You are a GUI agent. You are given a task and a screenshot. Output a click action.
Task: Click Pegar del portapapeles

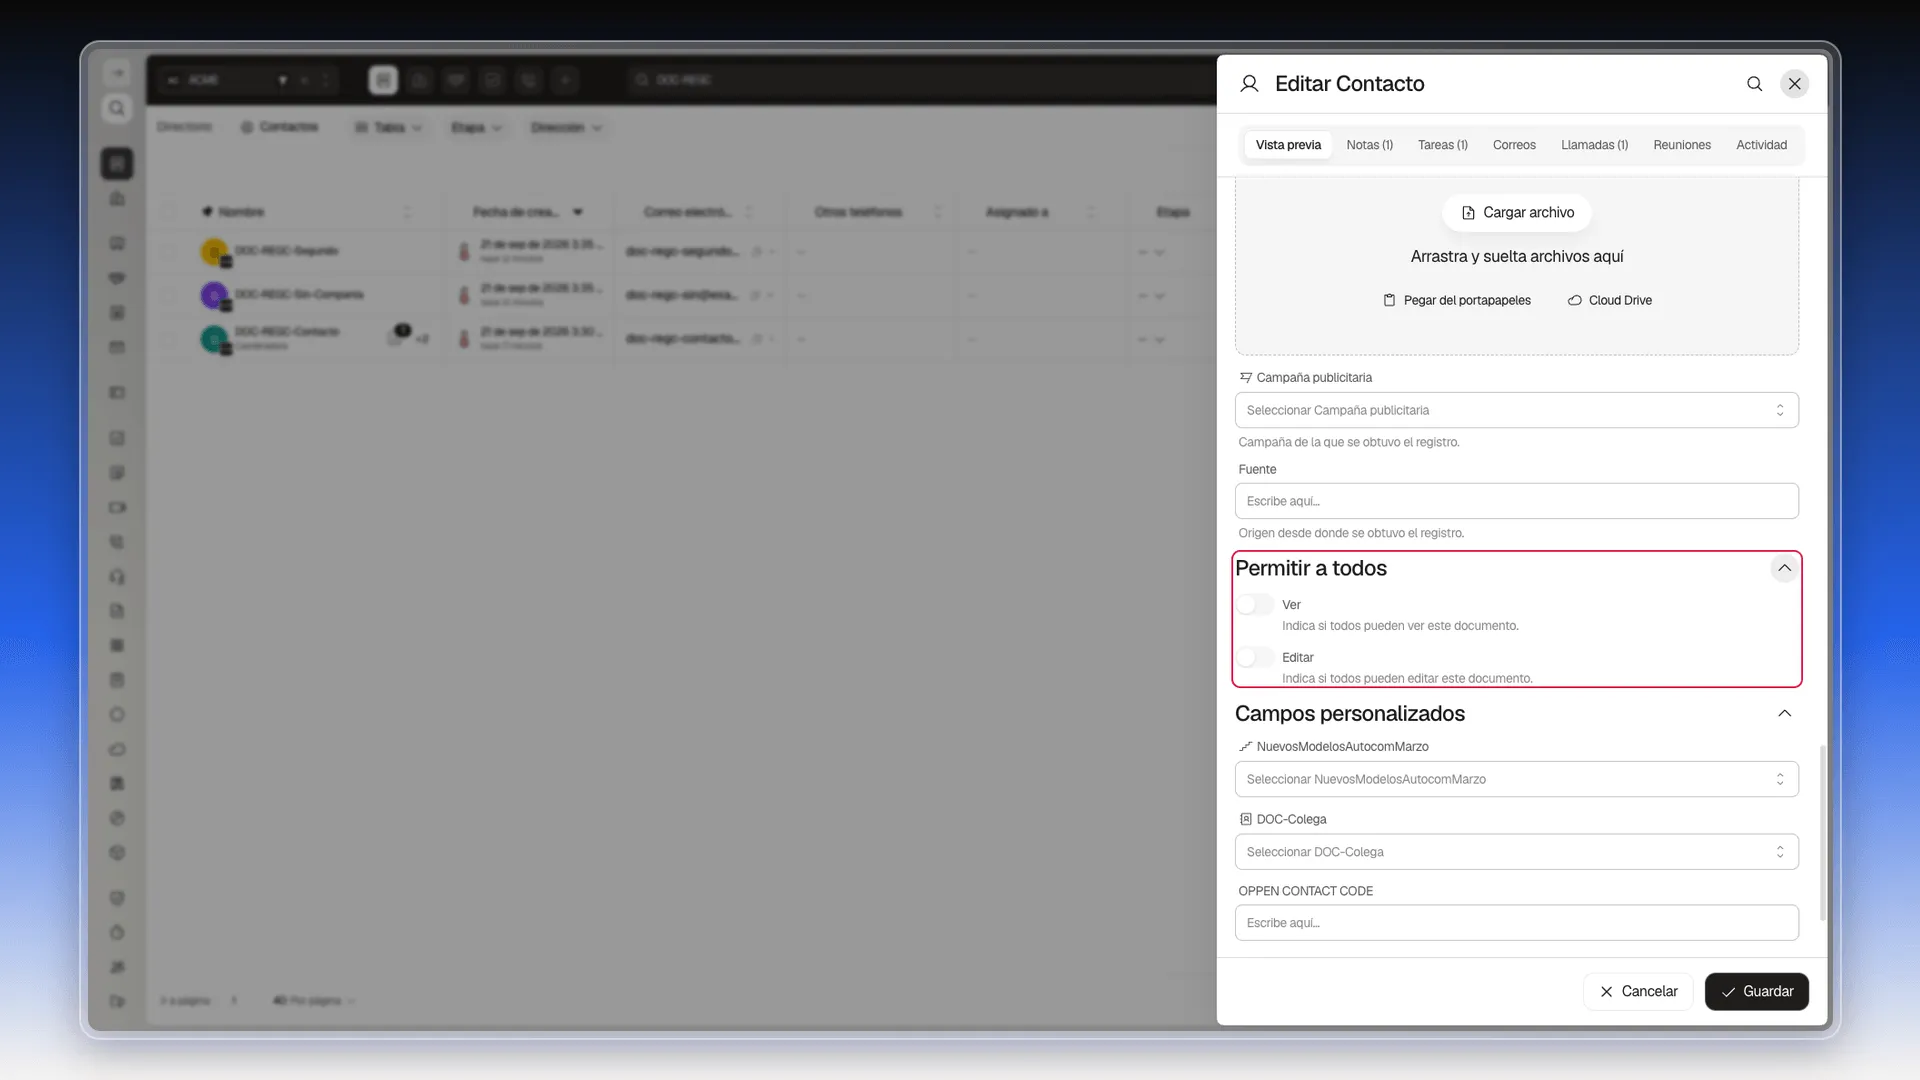[1456, 300]
